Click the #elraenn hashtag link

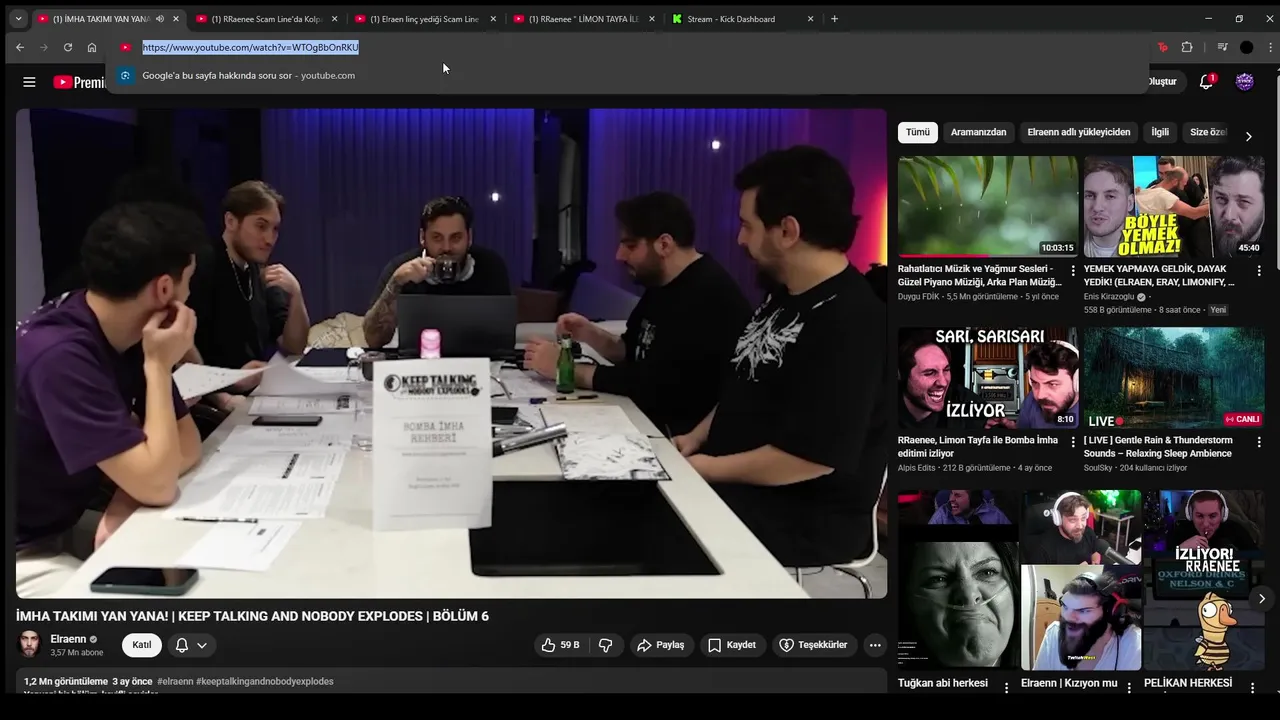[175, 681]
